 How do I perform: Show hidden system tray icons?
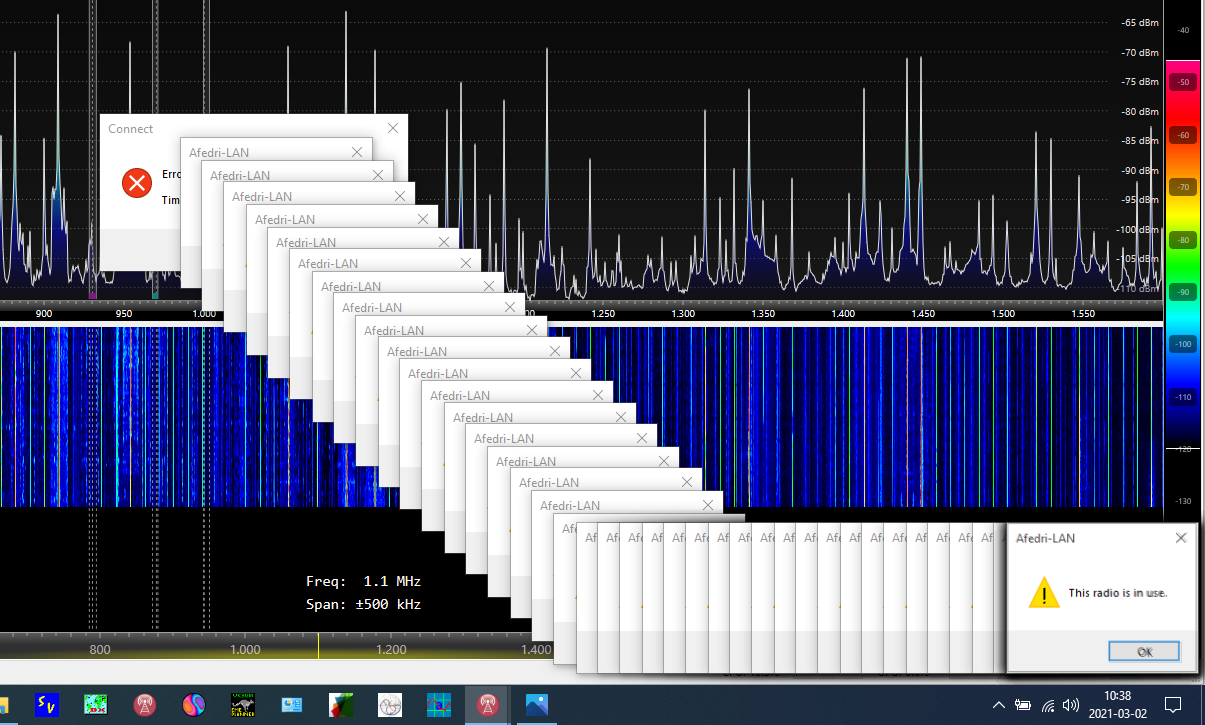(x=998, y=705)
